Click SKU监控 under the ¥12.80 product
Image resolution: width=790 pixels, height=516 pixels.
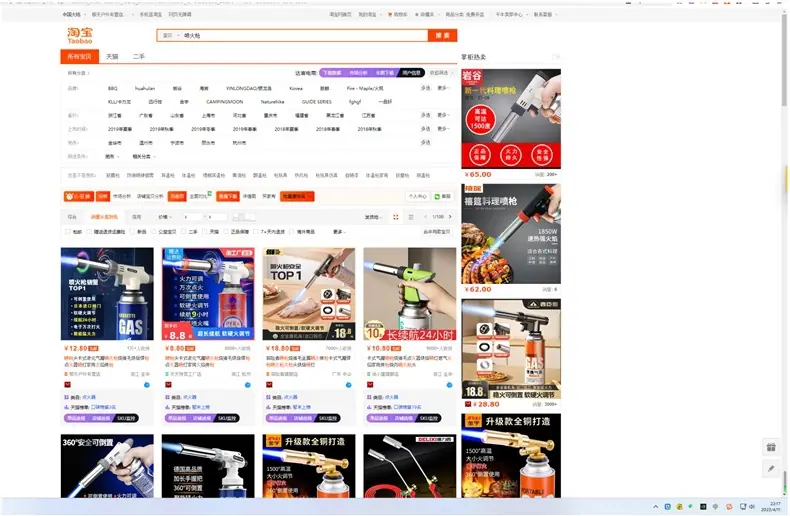126,418
